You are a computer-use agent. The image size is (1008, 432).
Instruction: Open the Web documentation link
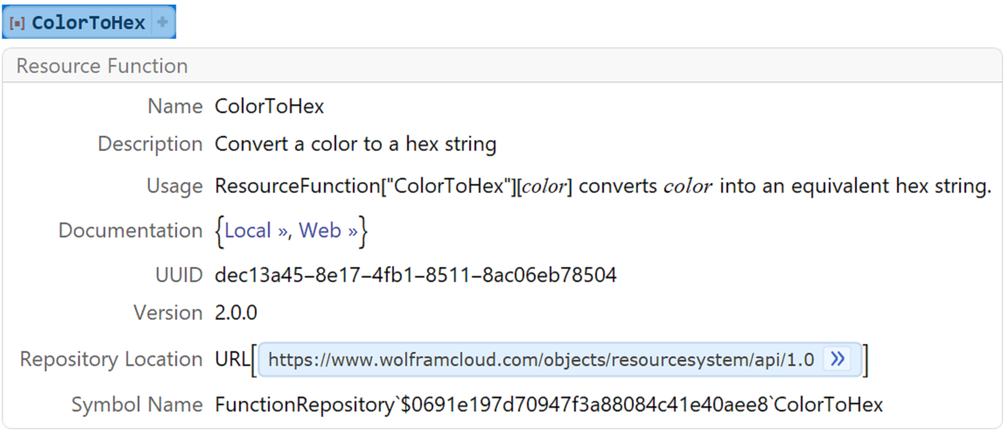tap(329, 231)
